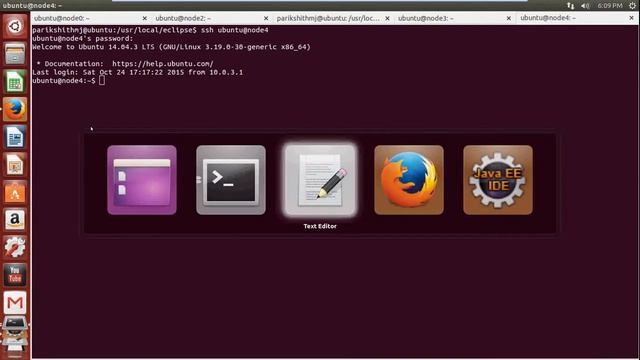Open Ubuntu Software Center in launcher
This screenshot has width=640, height=360.
(15, 192)
